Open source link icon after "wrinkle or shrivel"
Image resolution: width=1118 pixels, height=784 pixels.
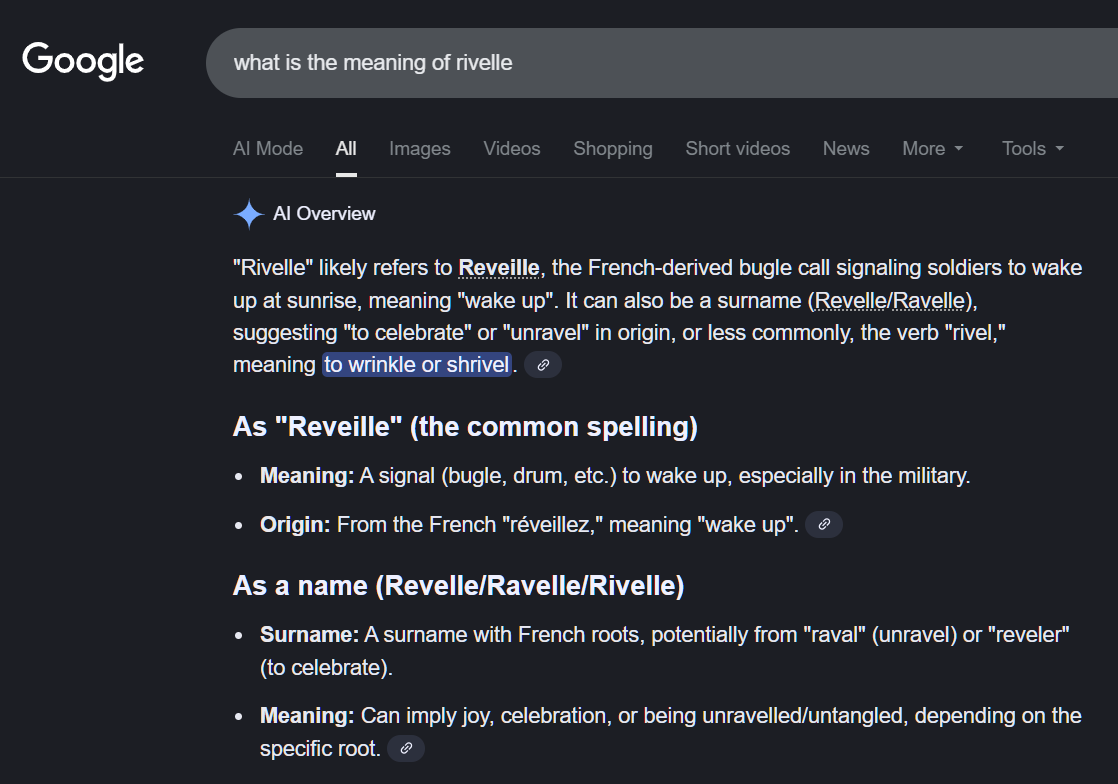click(x=543, y=365)
